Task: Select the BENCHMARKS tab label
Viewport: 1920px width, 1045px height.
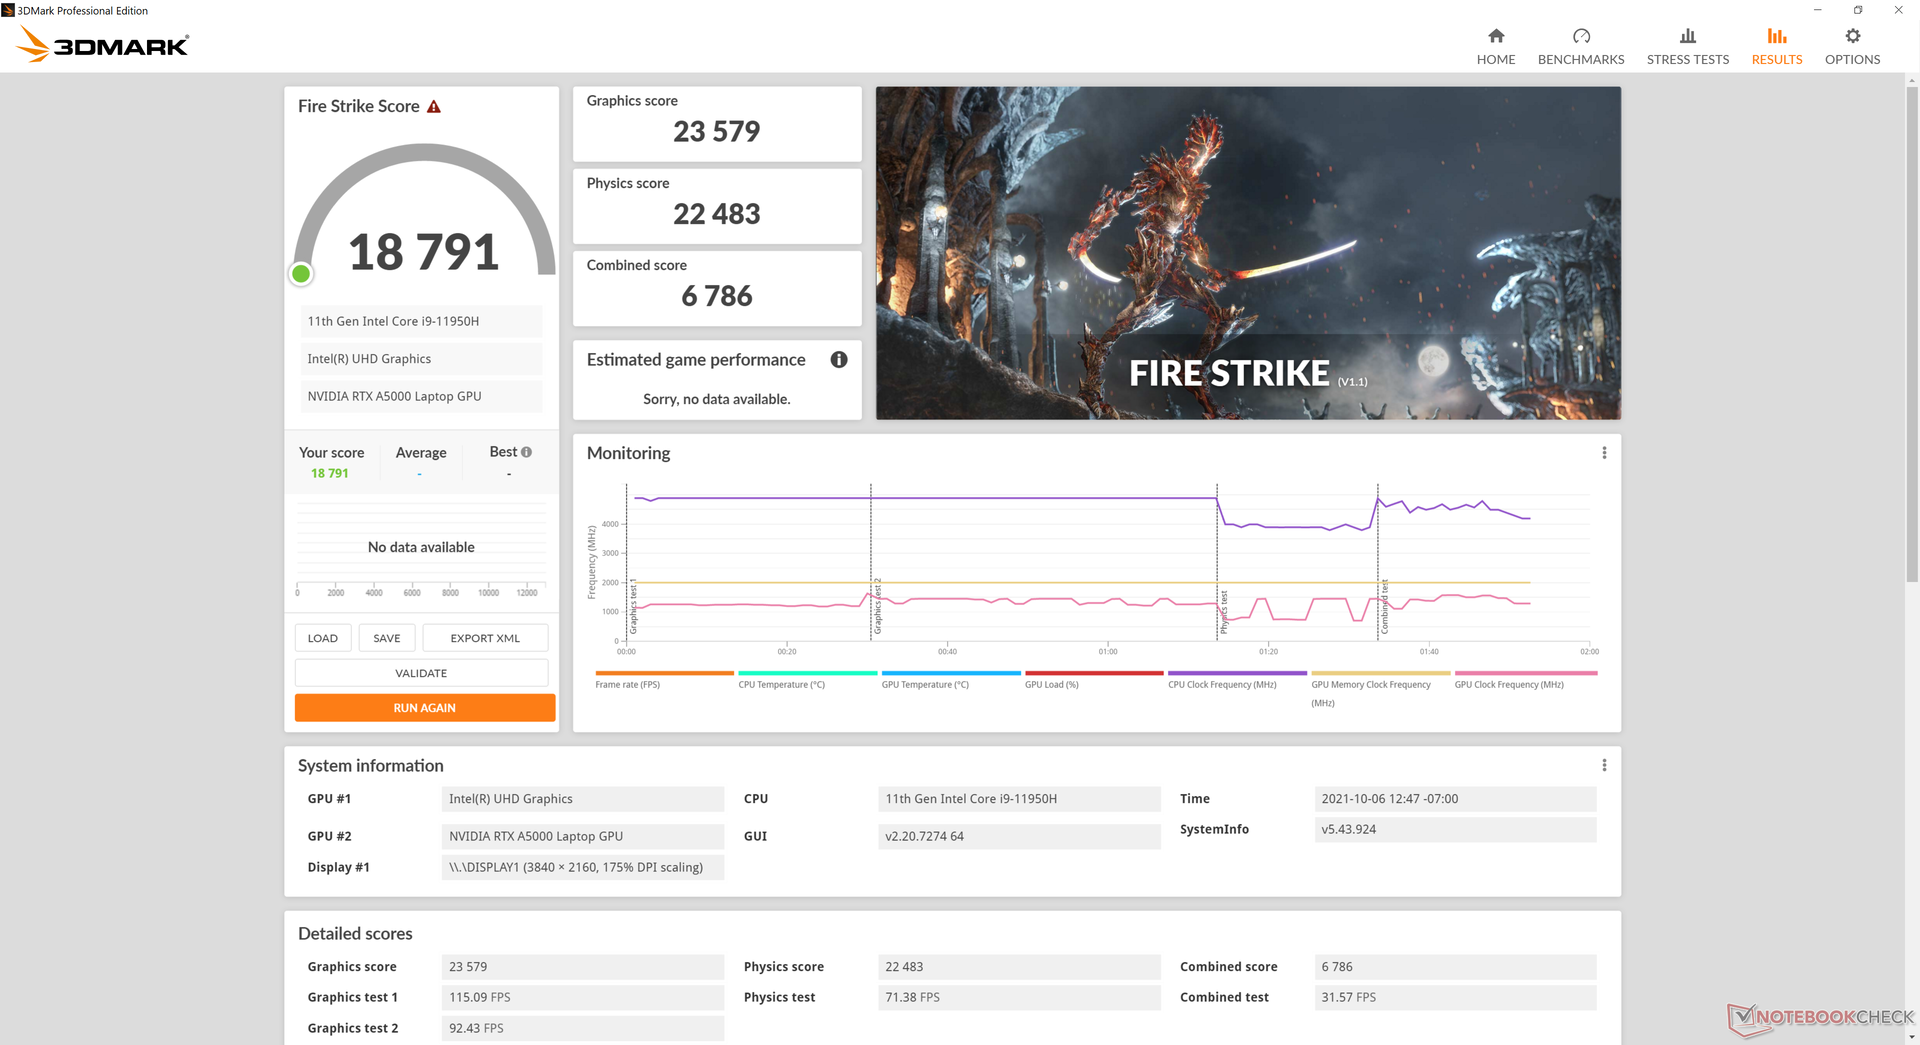Action: pyautogui.click(x=1581, y=60)
